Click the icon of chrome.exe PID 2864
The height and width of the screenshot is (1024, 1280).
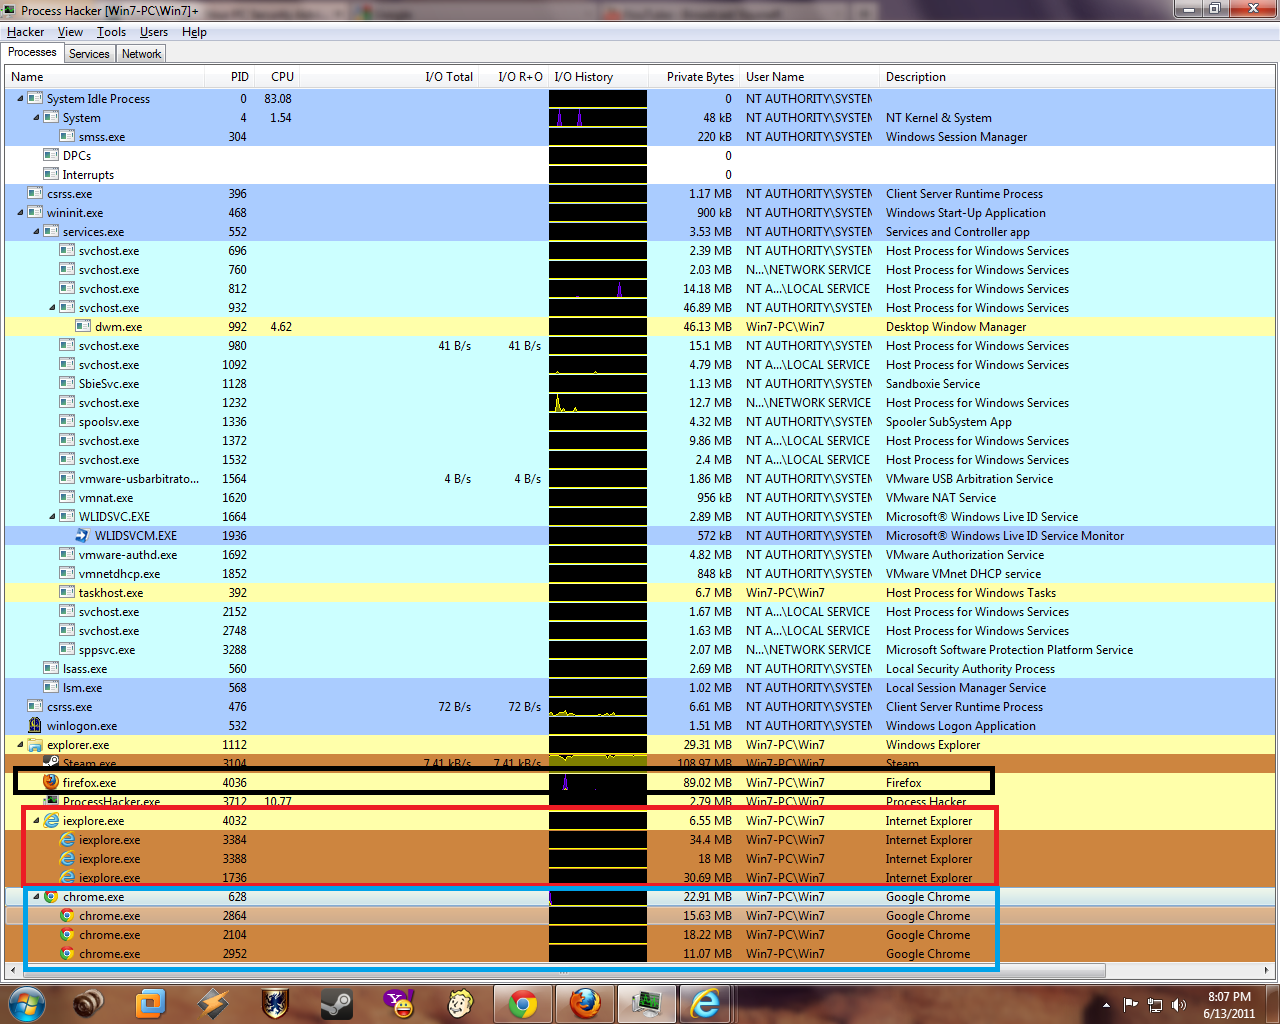click(x=67, y=916)
